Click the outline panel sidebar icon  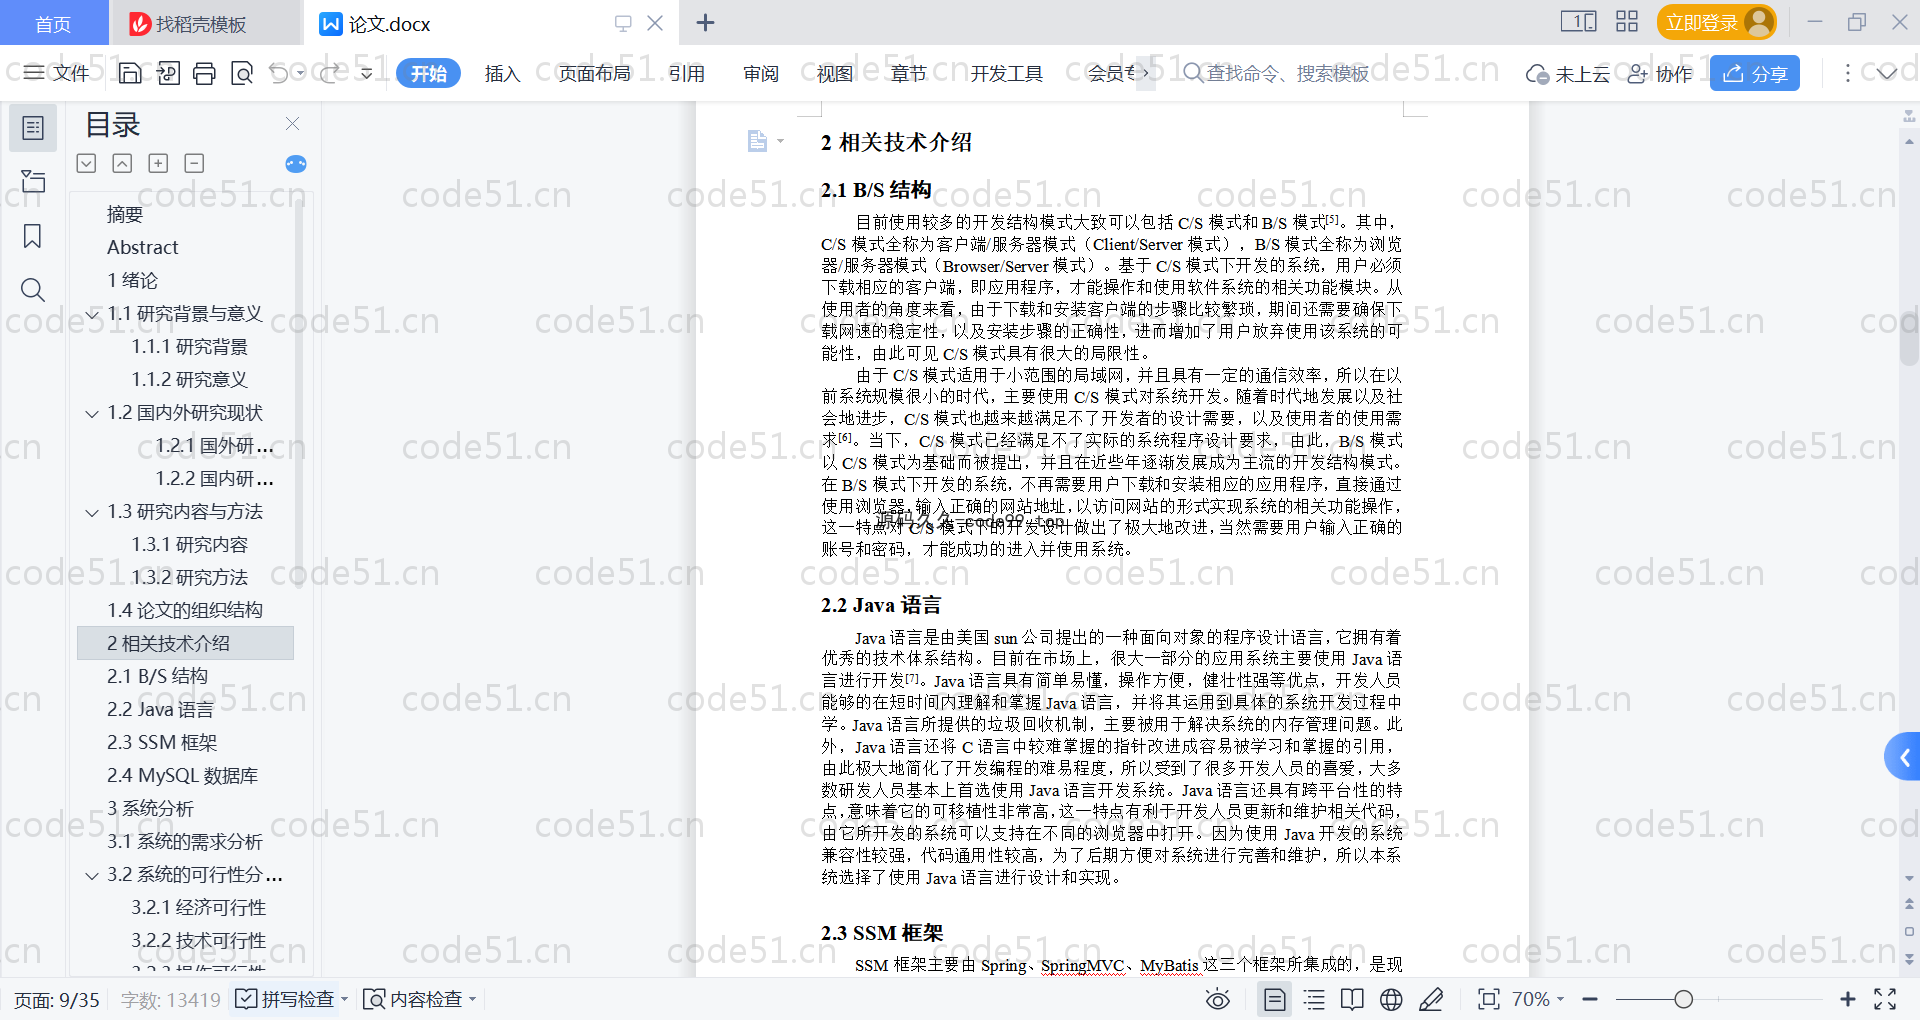tap(33, 128)
